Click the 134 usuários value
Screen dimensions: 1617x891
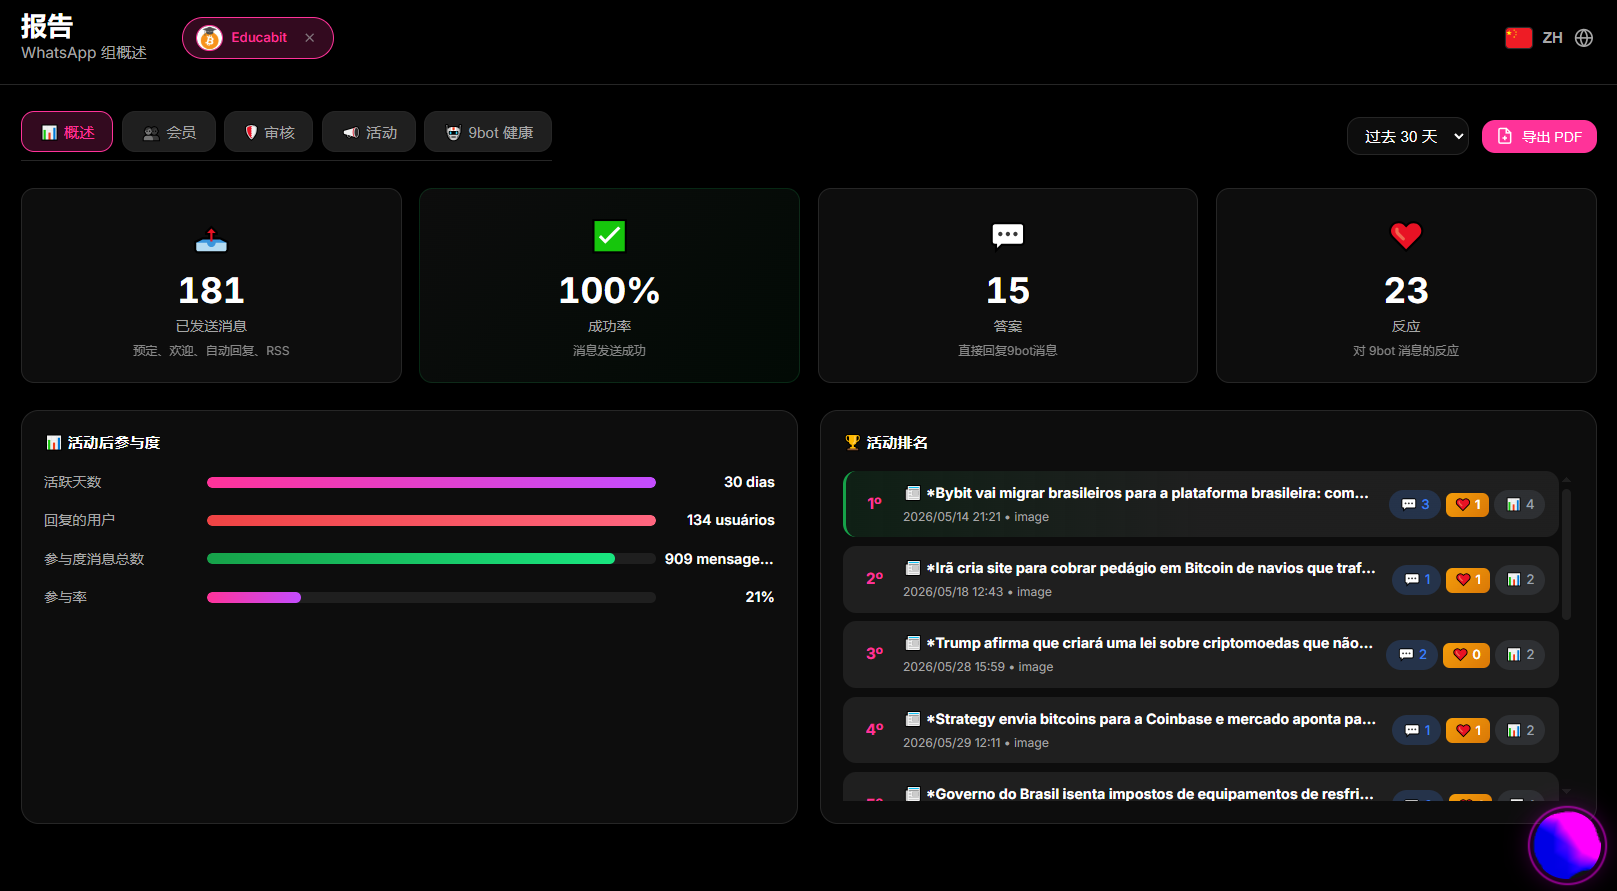tap(730, 520)
